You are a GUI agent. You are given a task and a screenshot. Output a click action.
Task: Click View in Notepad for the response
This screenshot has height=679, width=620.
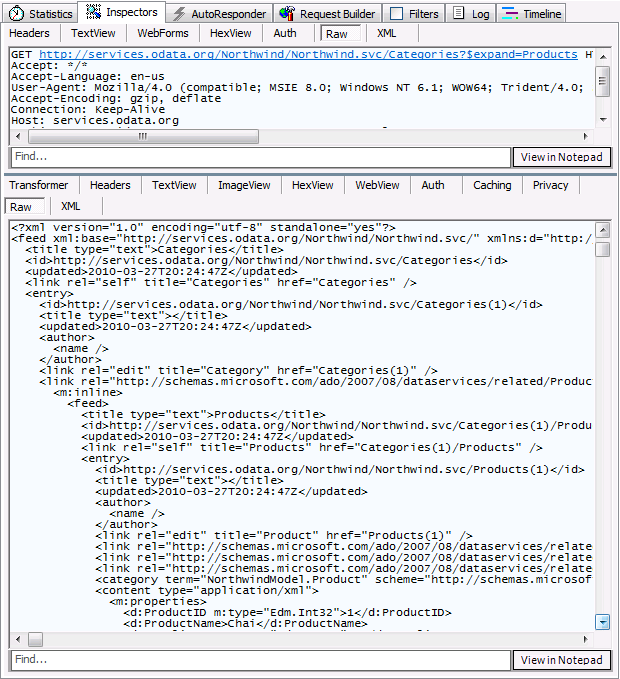click(x=562, y=660)
